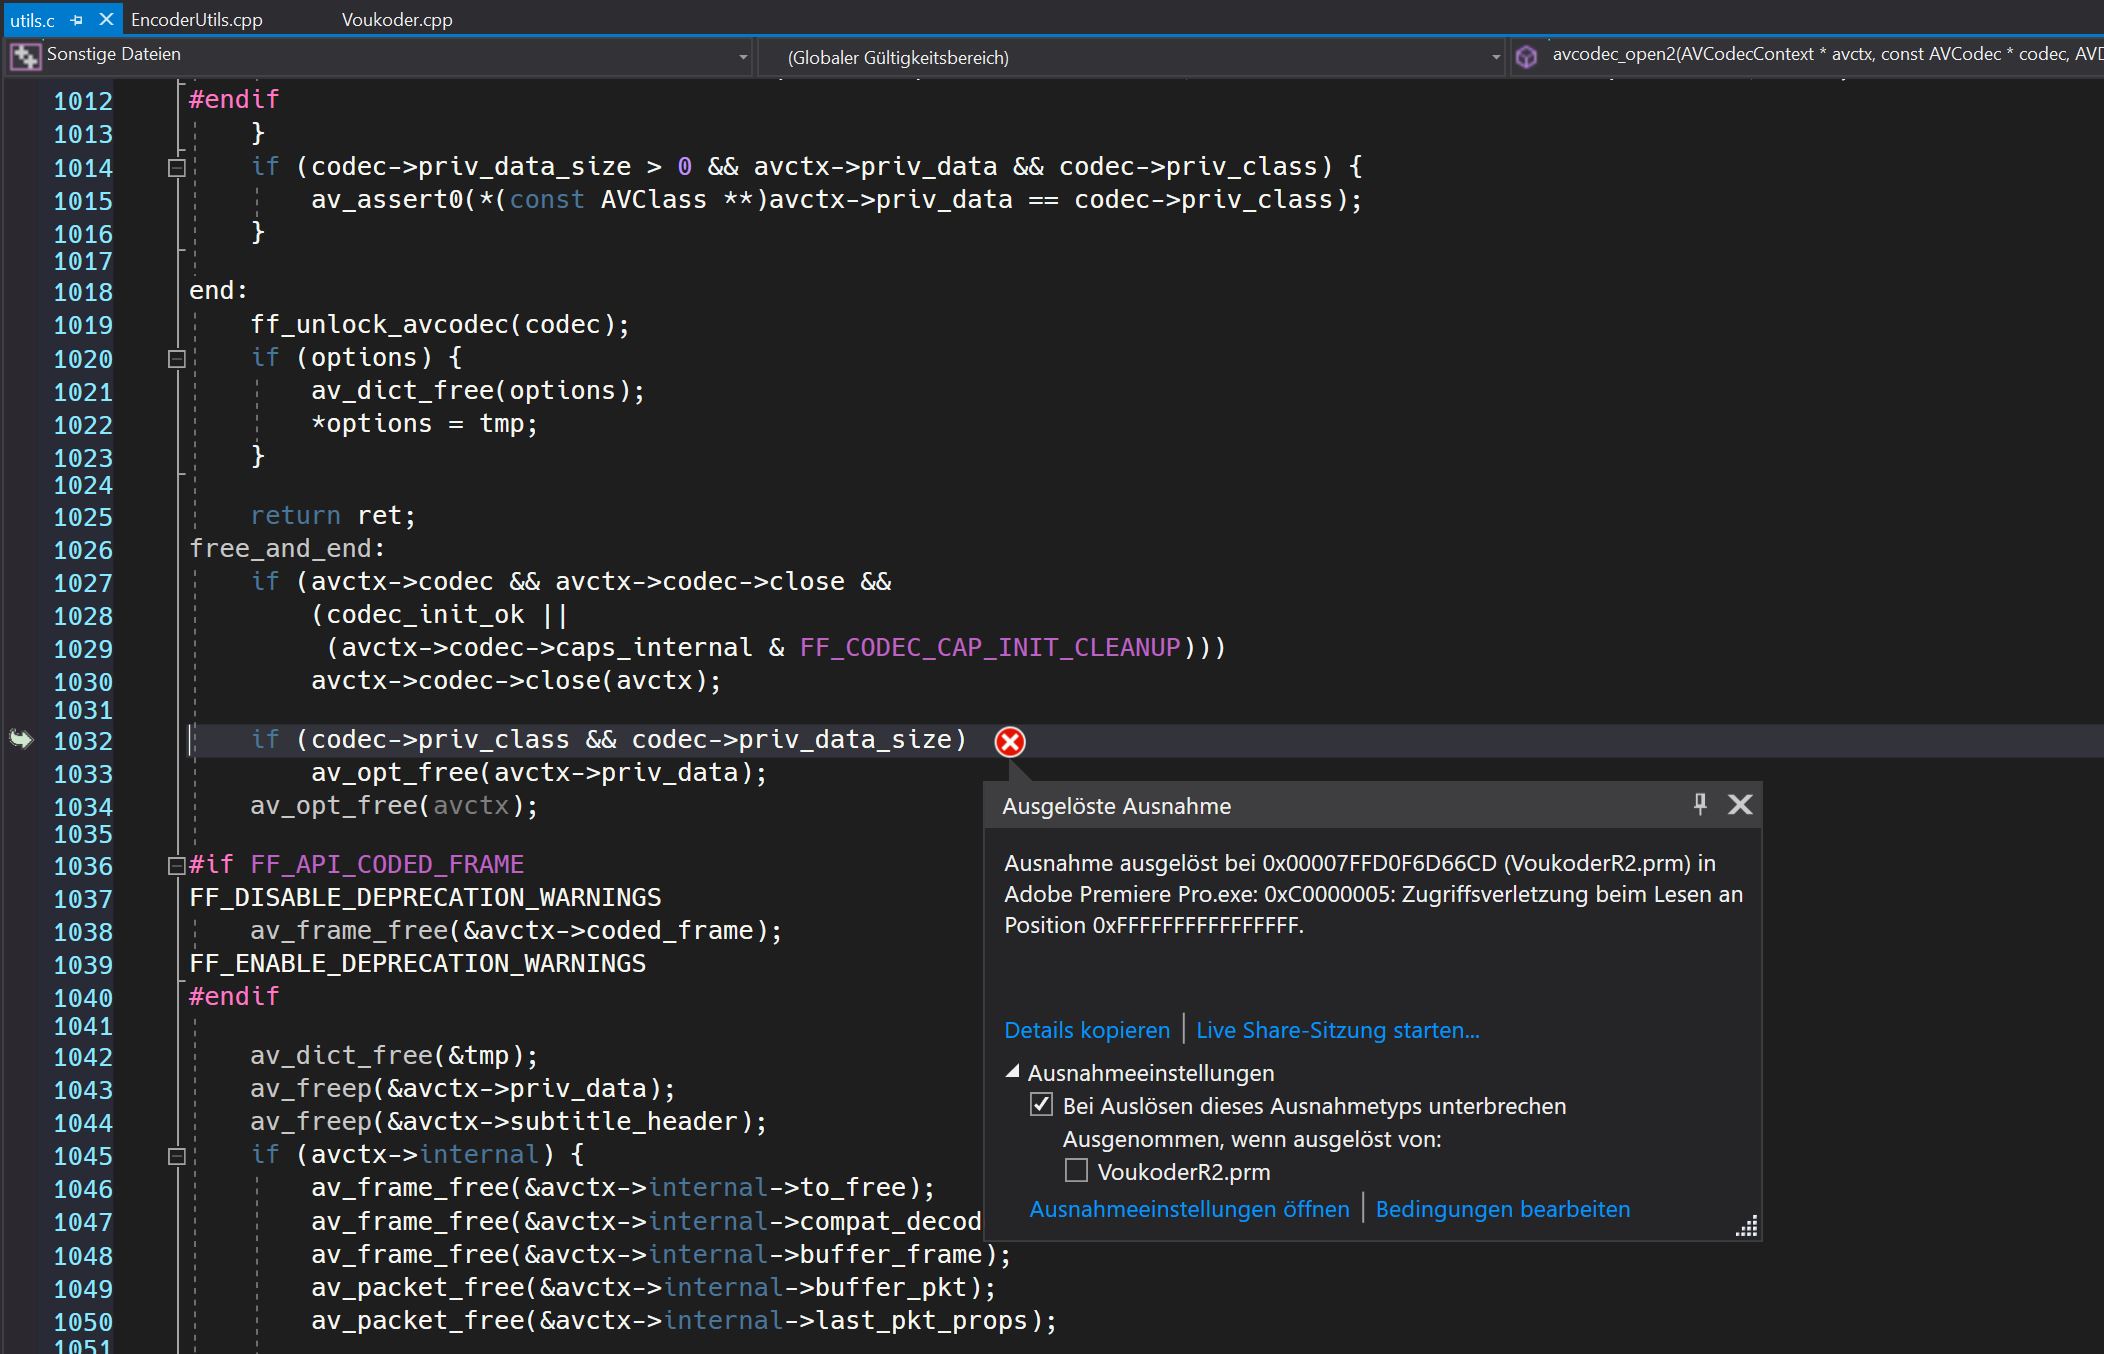Close the Ausgelöste Ausnahme popup

click(1740, 804)
